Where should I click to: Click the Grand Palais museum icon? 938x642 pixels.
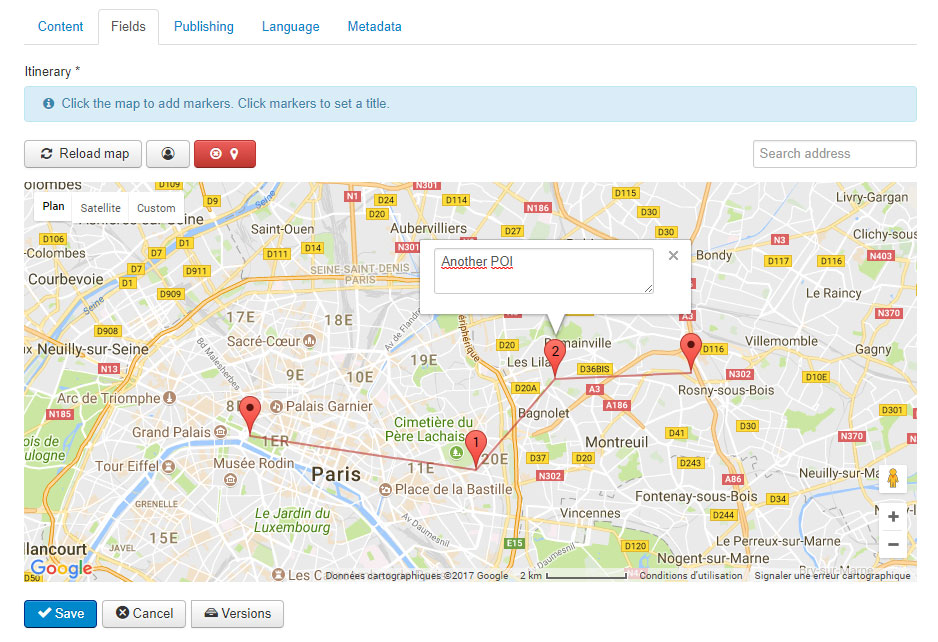click(220, 431)
